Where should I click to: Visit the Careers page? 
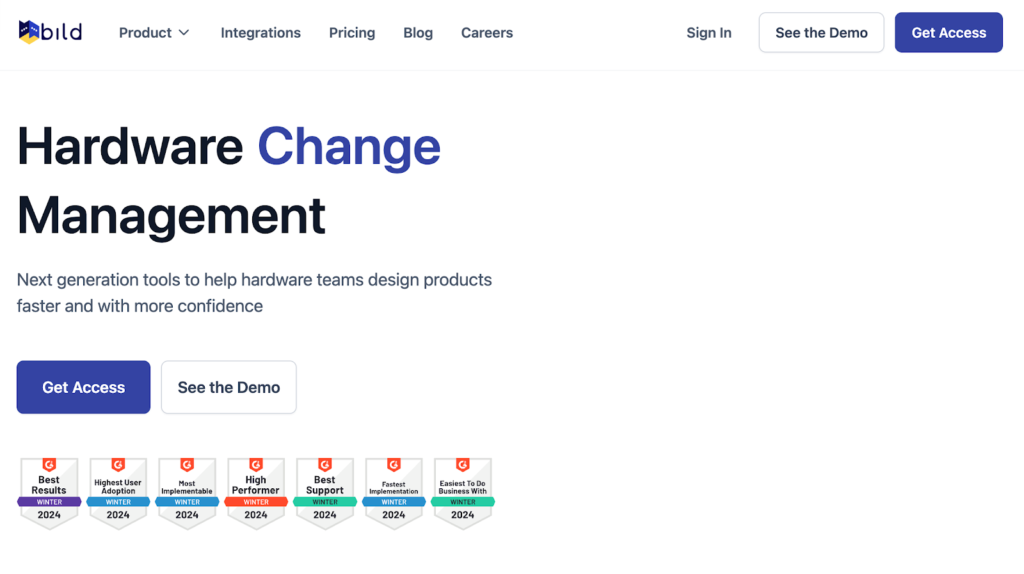(487, 33)
